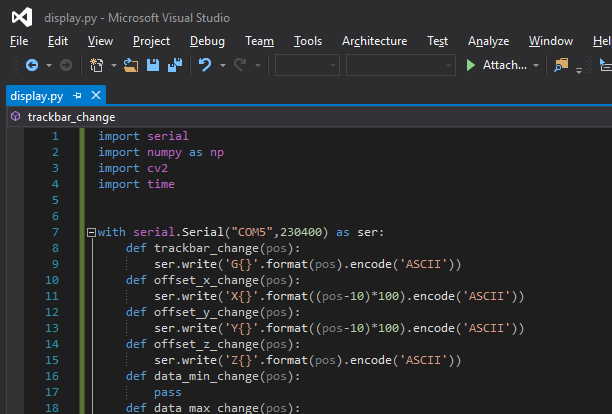Click line number 12 in the gutter
This screenshot has height=414, width=612.
pos(52,312)
